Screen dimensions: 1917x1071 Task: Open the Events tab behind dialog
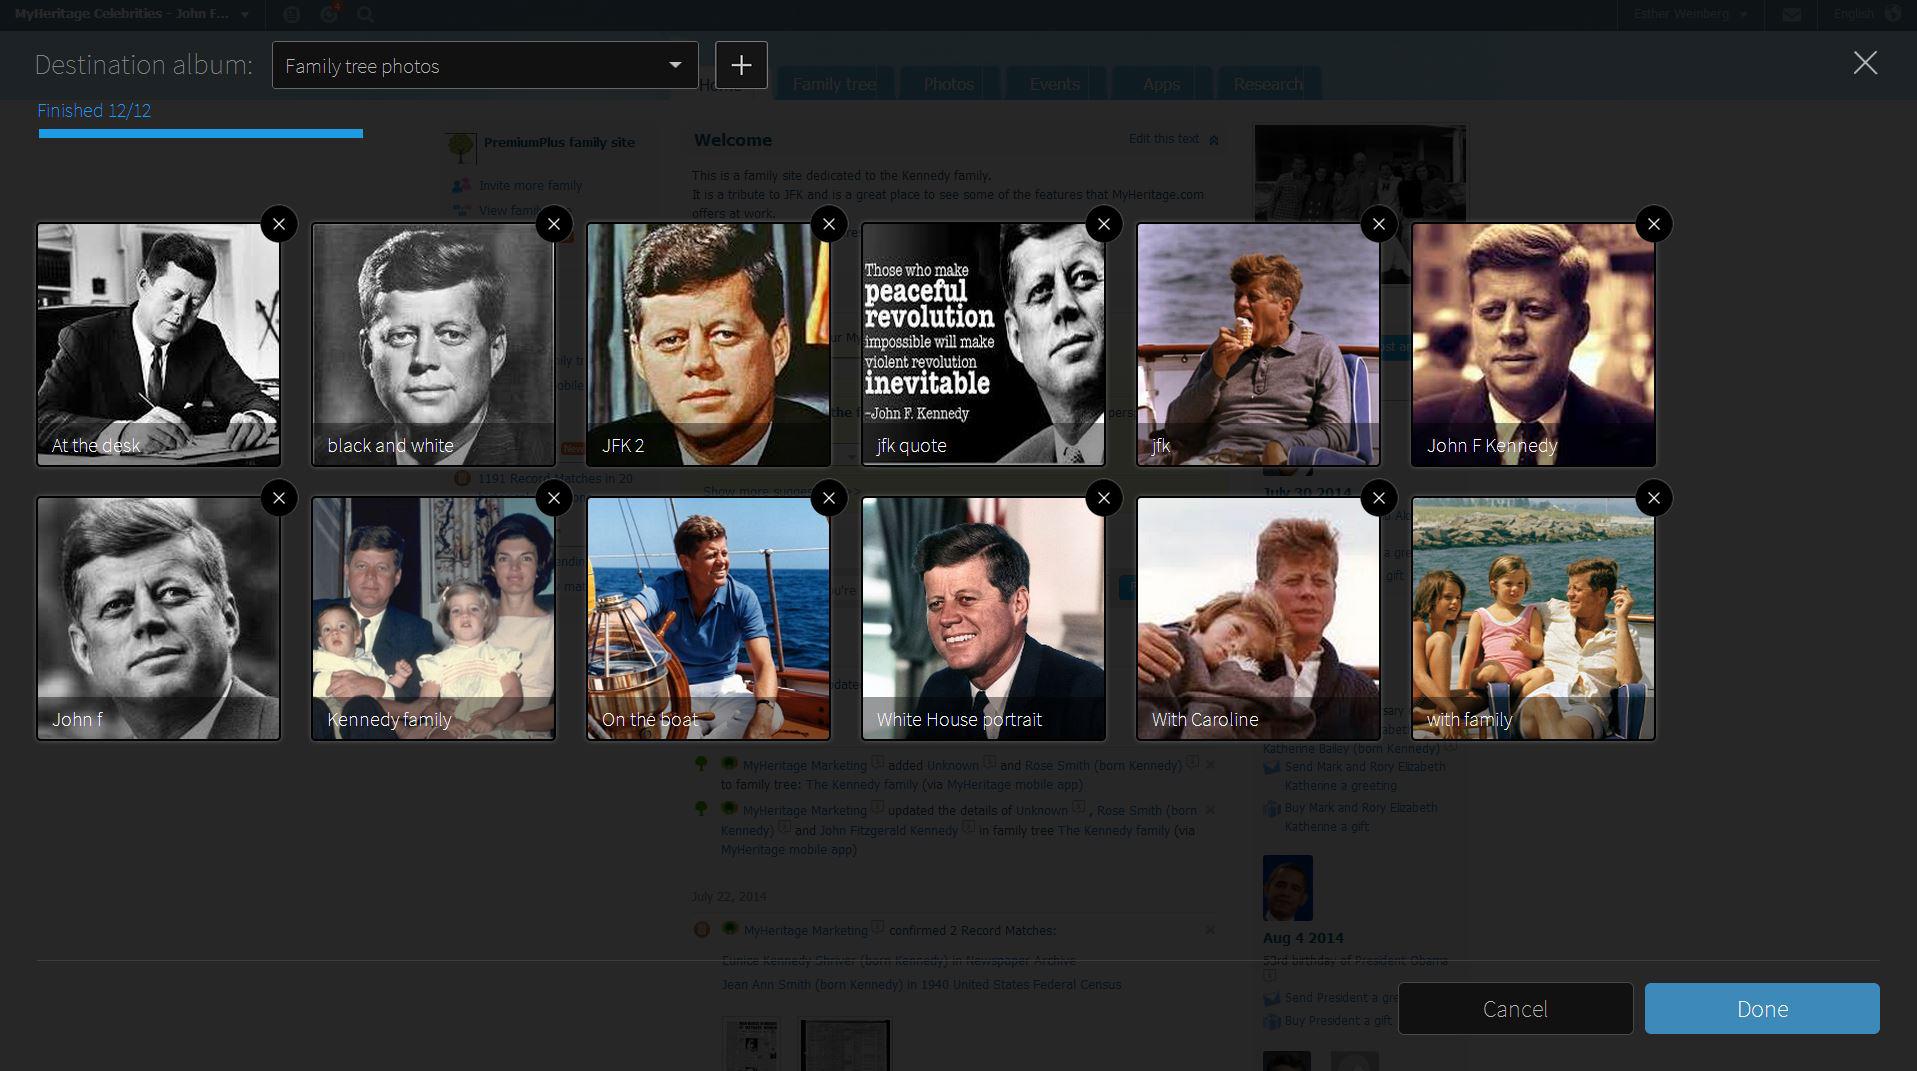[x=1055, y=84]
